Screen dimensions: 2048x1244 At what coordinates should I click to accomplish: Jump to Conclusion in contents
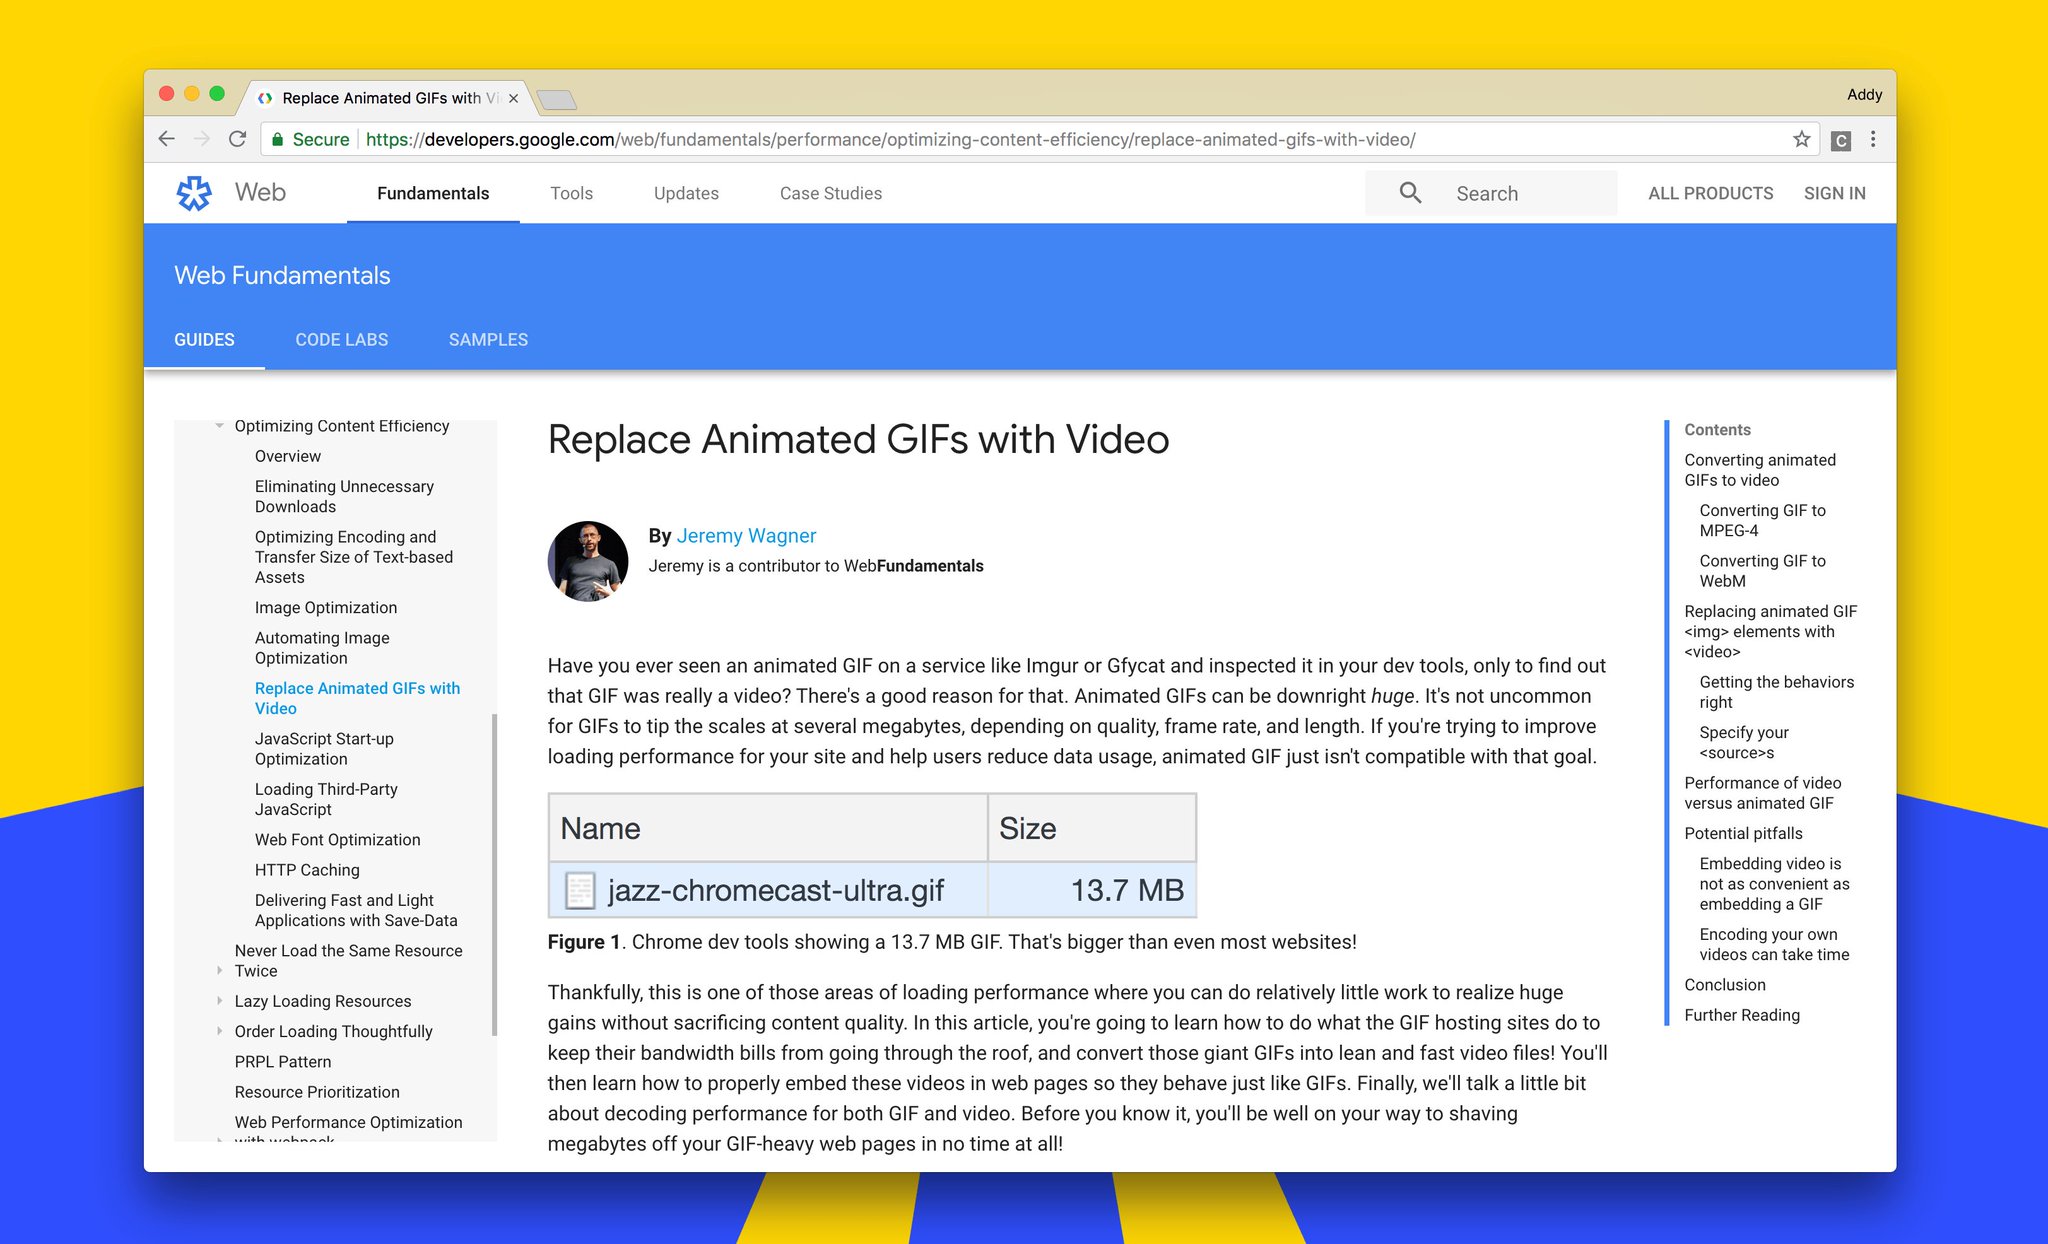coord(1724,984)
